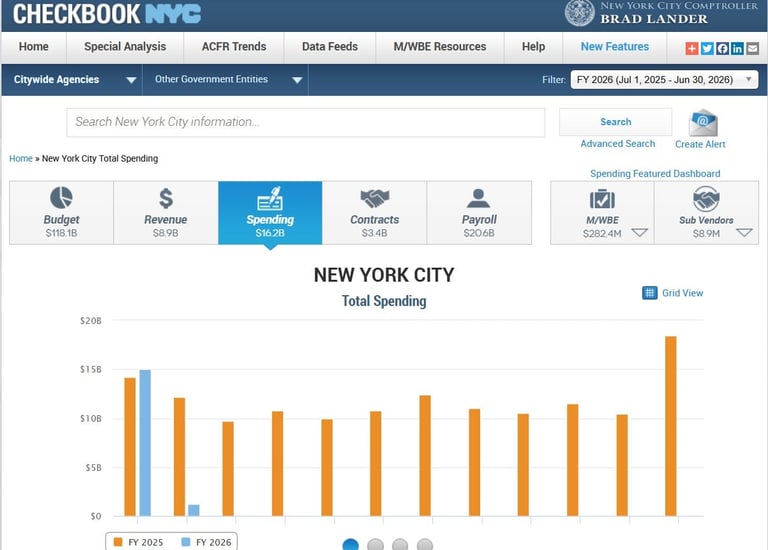Open the ACFR Trends menu
This screenshot has height=550, width=768.
click(234, 47)
